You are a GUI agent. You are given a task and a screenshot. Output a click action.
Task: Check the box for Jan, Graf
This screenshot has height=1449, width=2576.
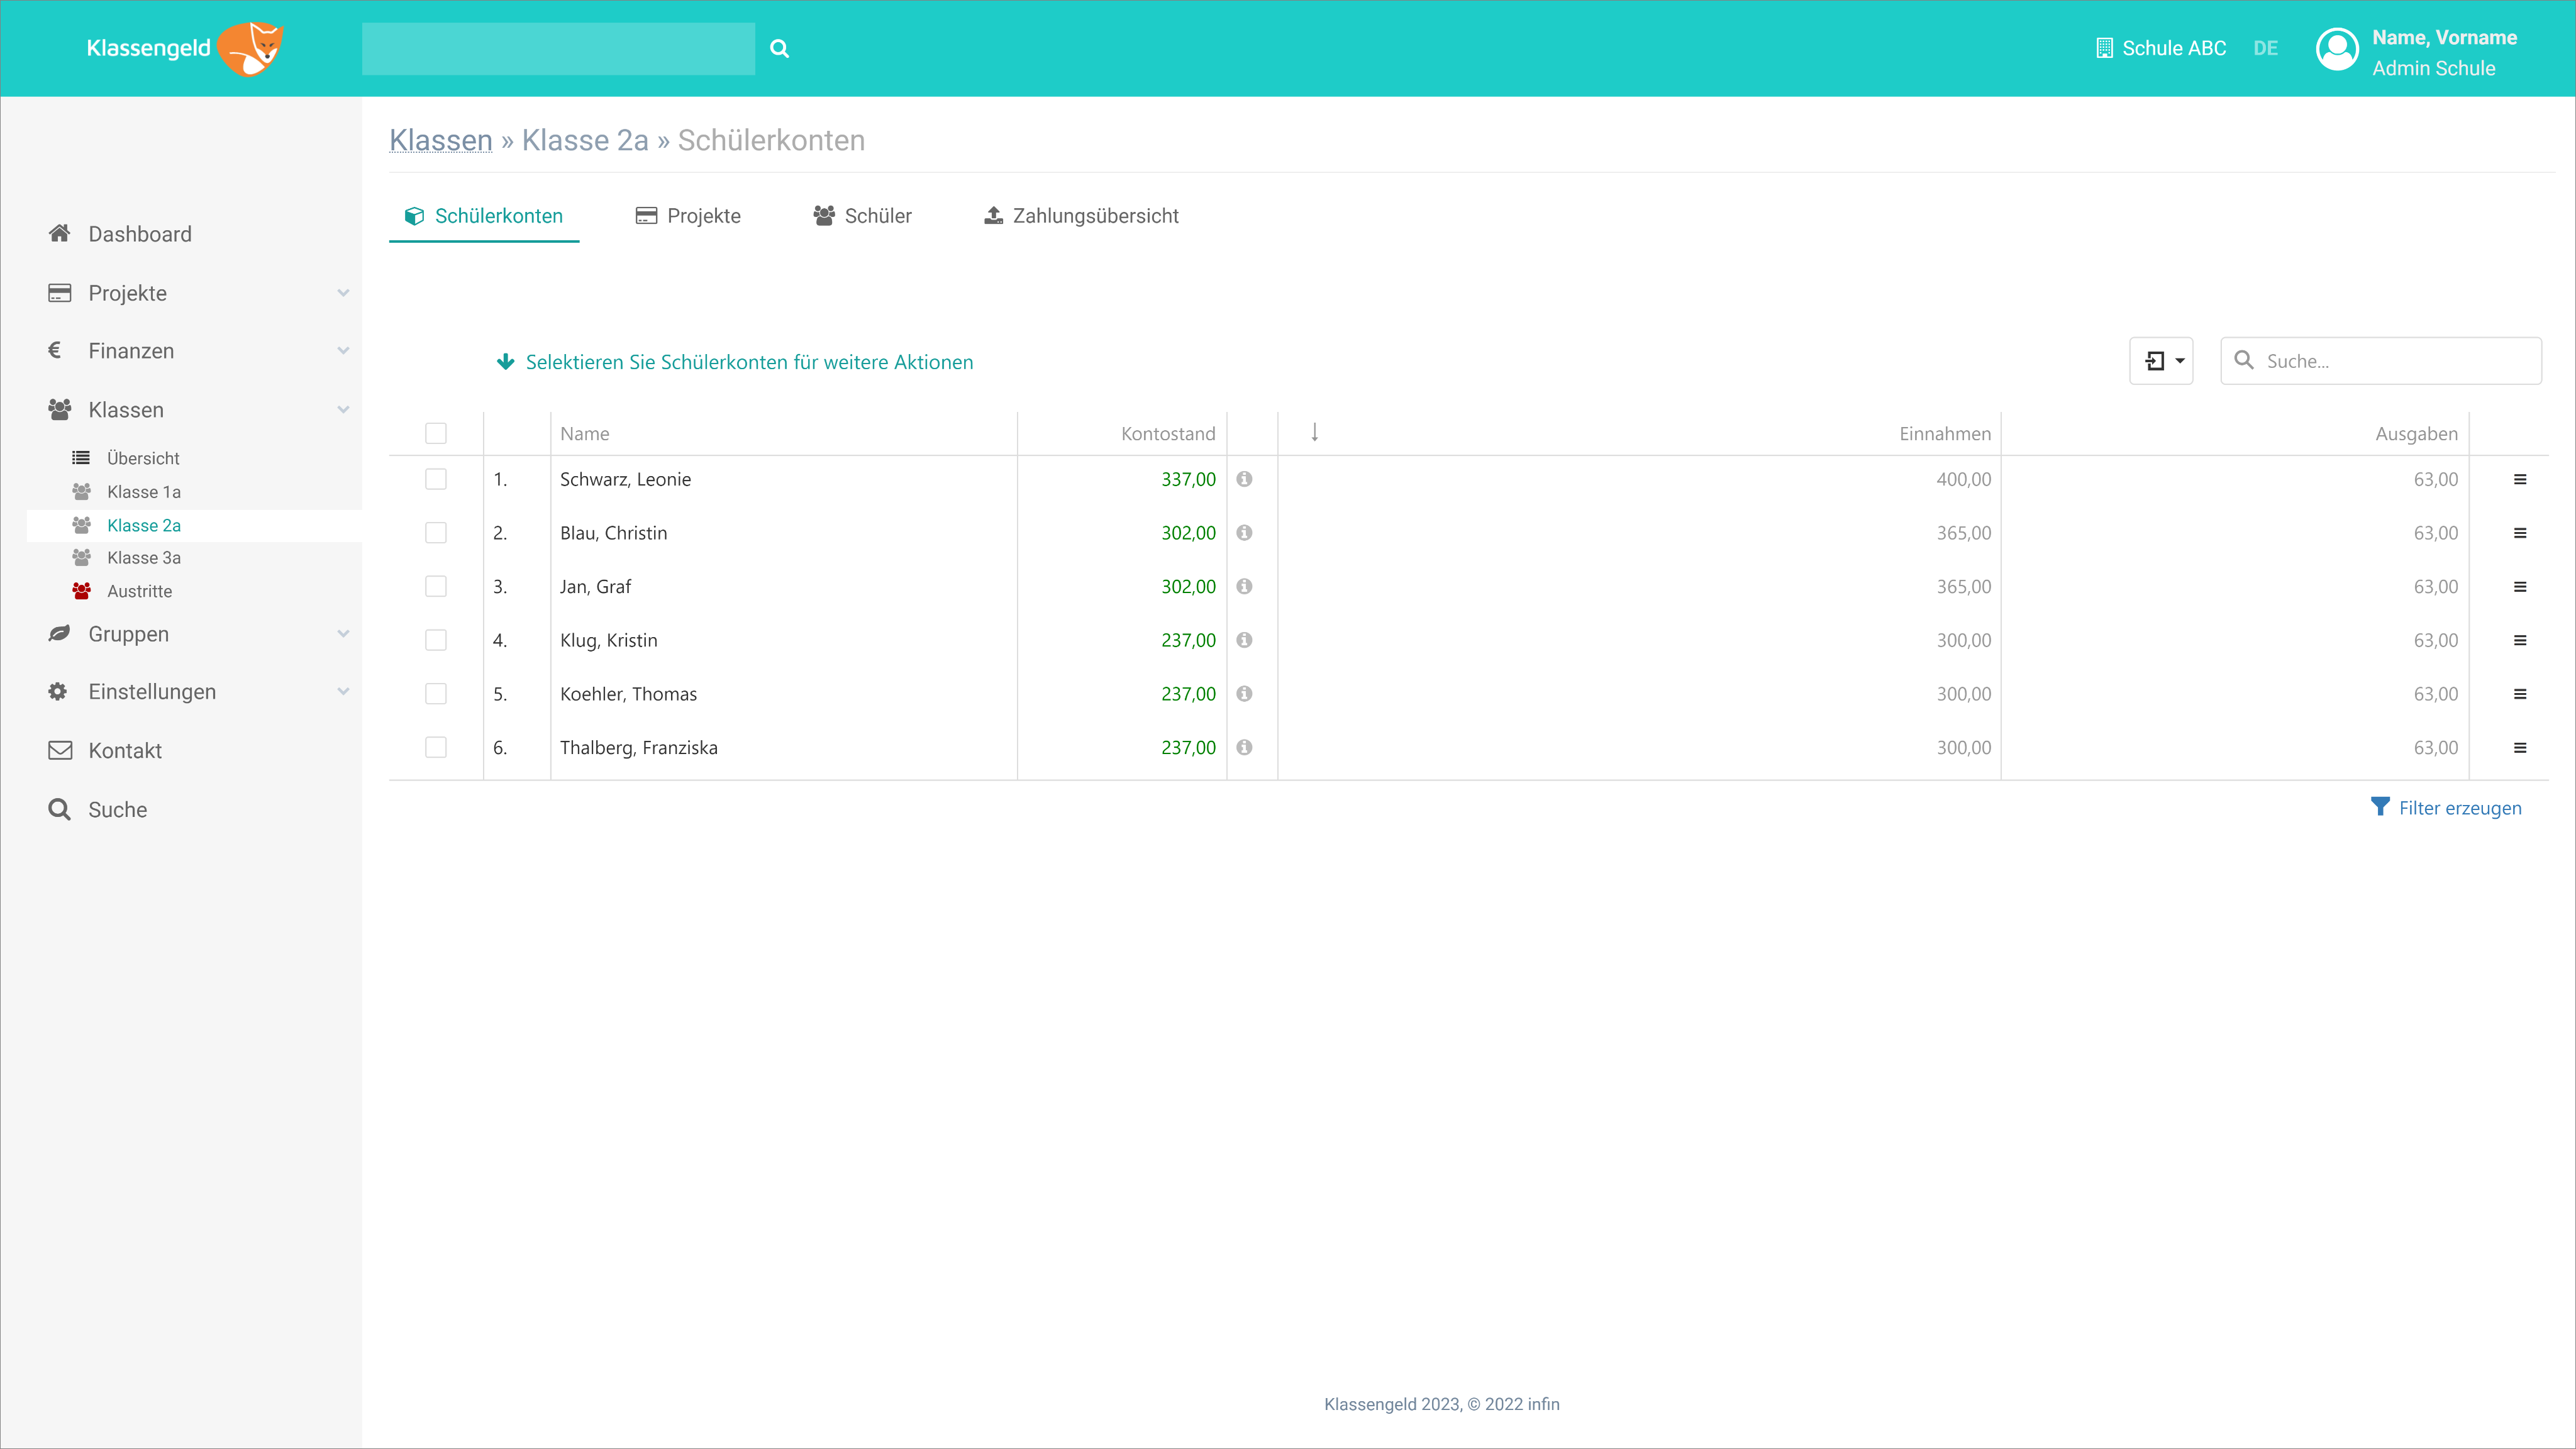coord(436,587)
